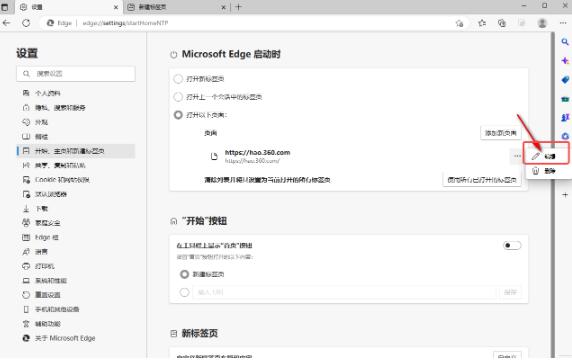The image size is (572, 360).
Task: Click the page icon beside https://hao.360.com
Action: (x=214, y=156)
